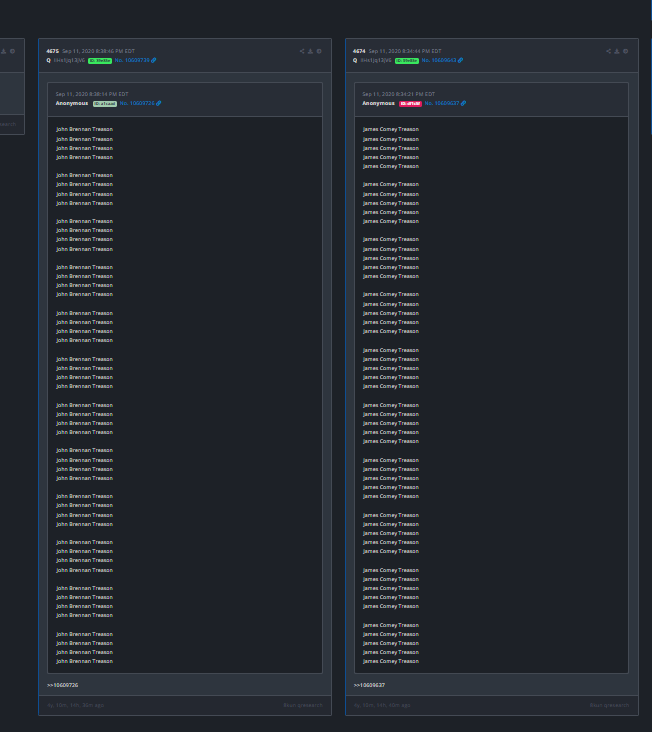652x732 pixels.
Task: Click the share icon on post 4675
Action: click(302, 51)
